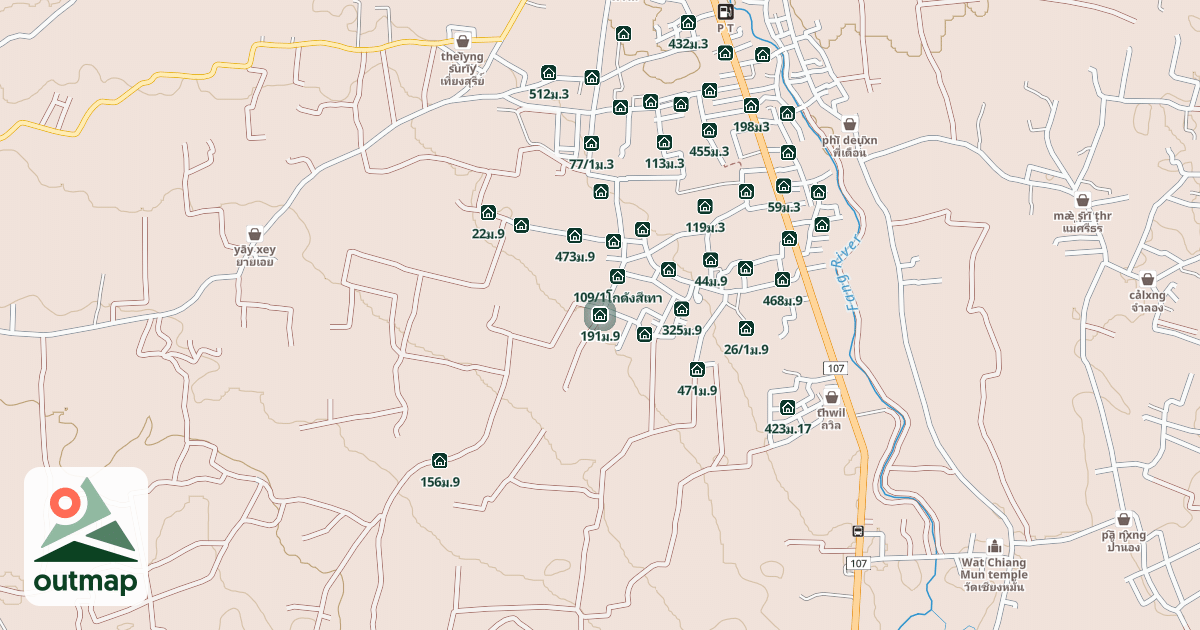Select the house marker labeled 512ม.3
This screenshot has width=1200, height=630.
(548, 72)
